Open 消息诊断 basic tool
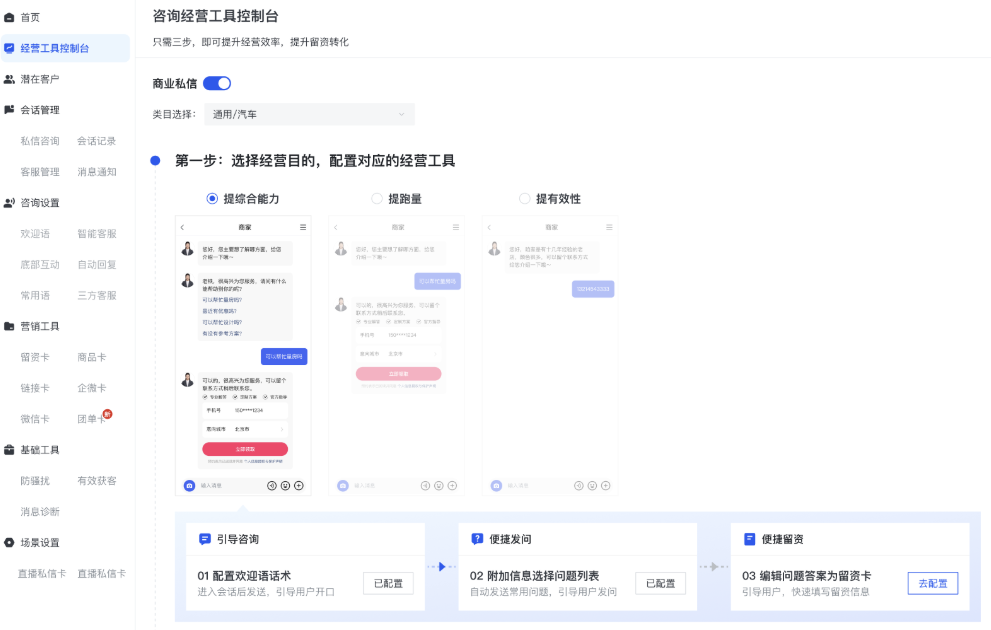The height and width of the screenshot is (630, 991). click(x=40, y=512)
